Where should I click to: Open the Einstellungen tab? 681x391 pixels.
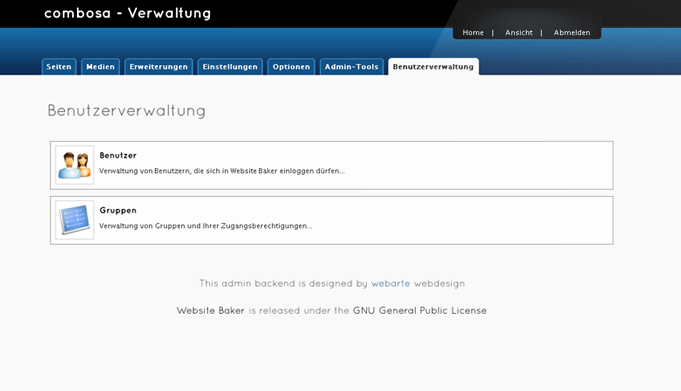230,67
